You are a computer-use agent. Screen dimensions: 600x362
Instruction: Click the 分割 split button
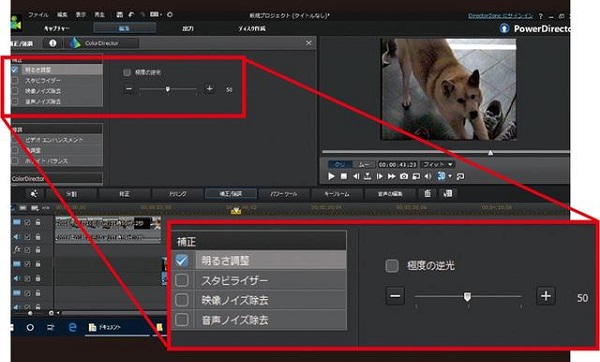pos(71,194)
